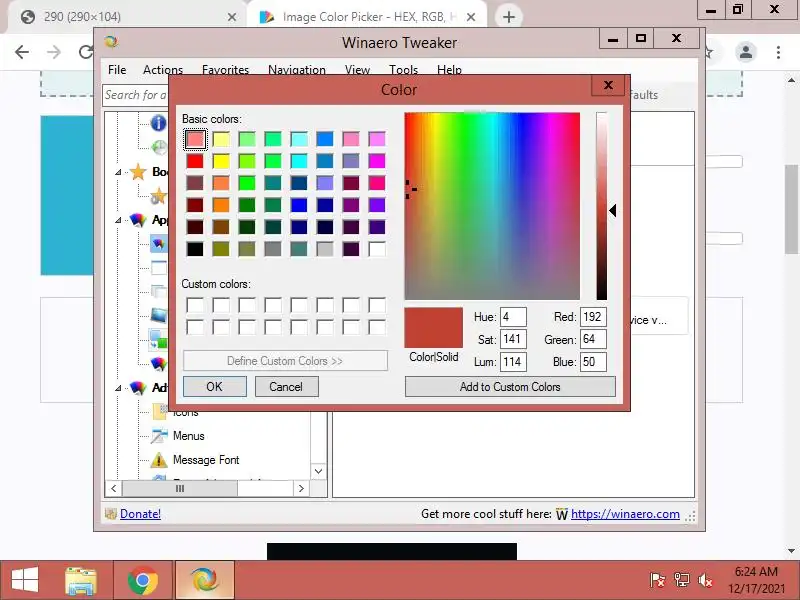
Task: Click the Menus tree icon
Action: (x=159, y=436)
